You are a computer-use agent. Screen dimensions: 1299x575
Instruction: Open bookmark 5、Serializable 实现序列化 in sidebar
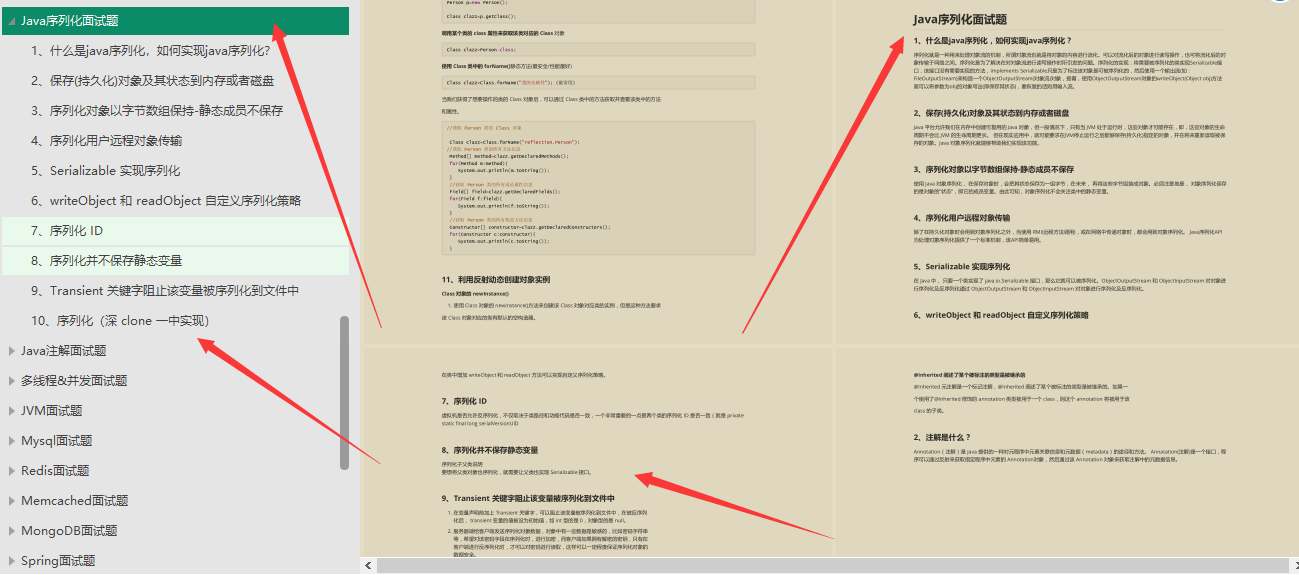[x=106, y=170]
